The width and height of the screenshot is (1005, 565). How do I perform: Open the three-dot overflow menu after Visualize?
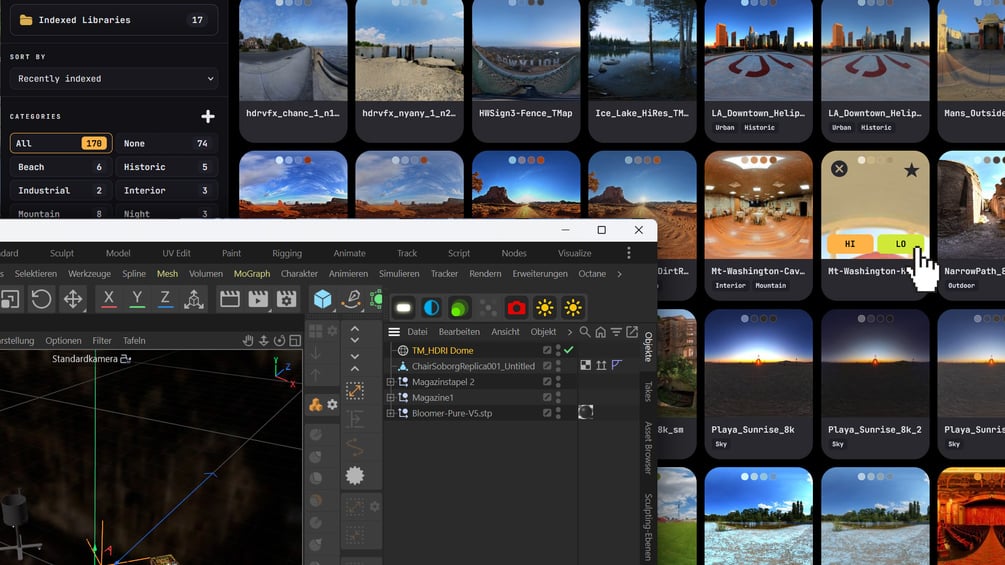click(629, 253)
